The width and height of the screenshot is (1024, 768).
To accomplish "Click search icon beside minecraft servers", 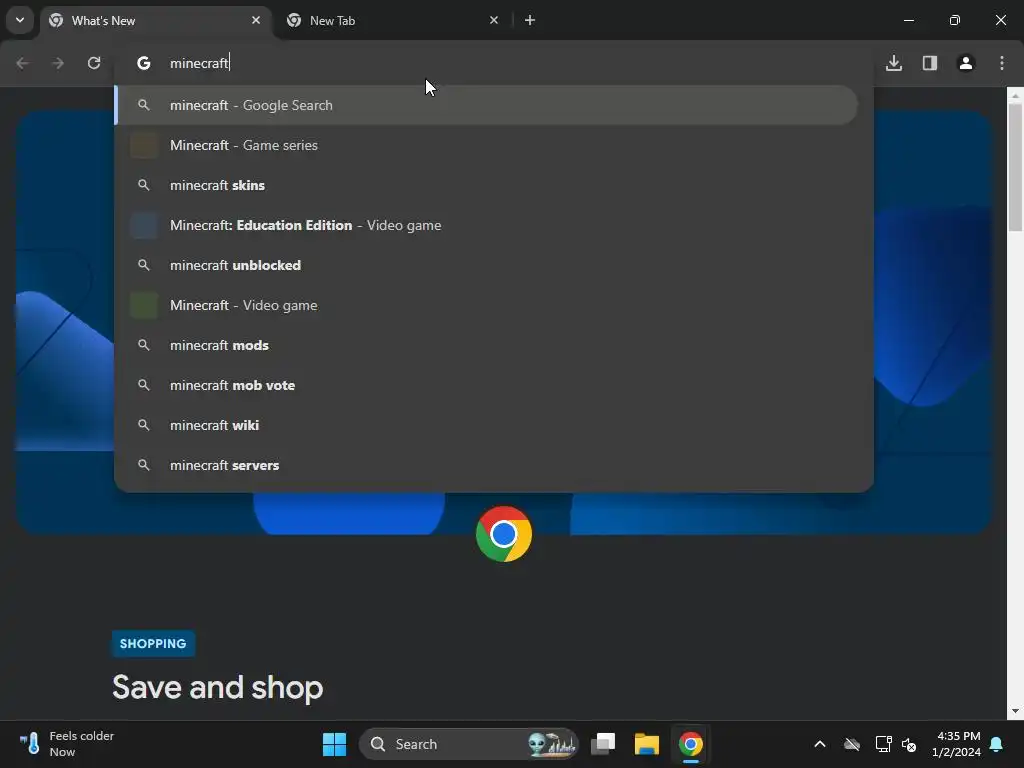I will tap(144, 465).
